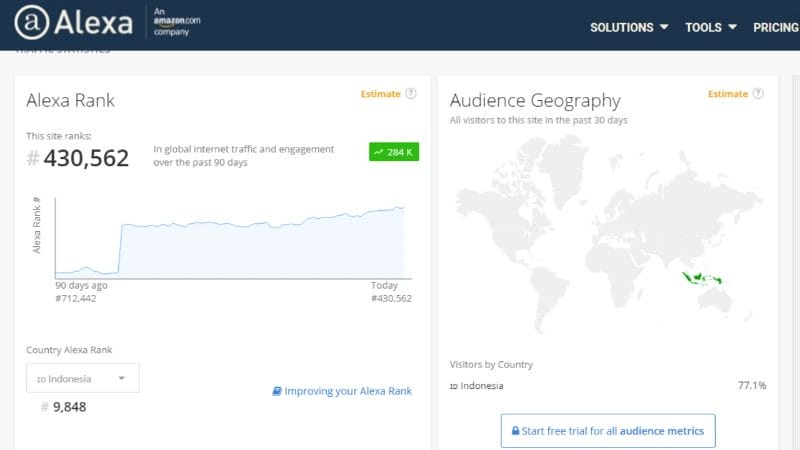Click the country rank value 9,848
The image size is (800, 450).
point(69,407)
